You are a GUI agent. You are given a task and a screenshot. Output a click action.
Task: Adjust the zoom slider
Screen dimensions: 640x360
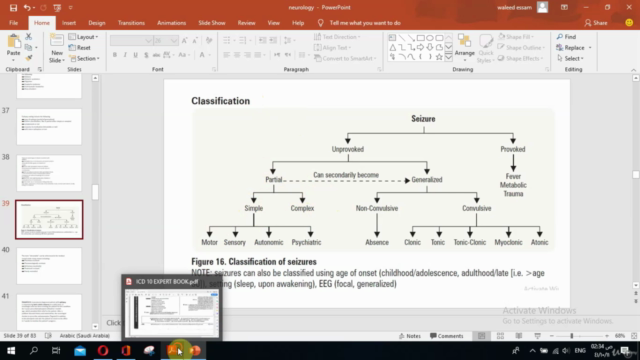pos(572,336)
